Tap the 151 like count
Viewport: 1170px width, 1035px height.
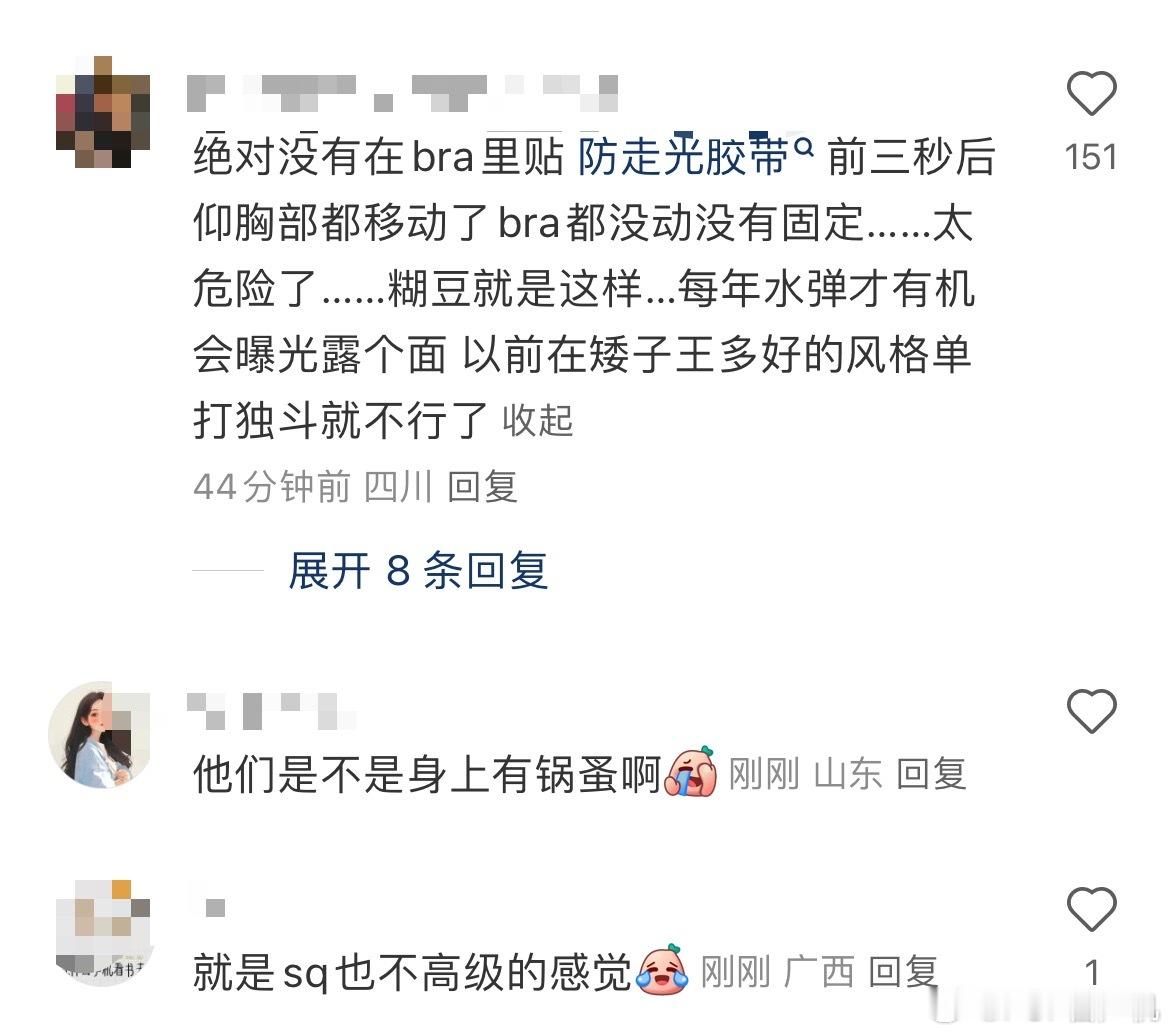[1091, 157]
